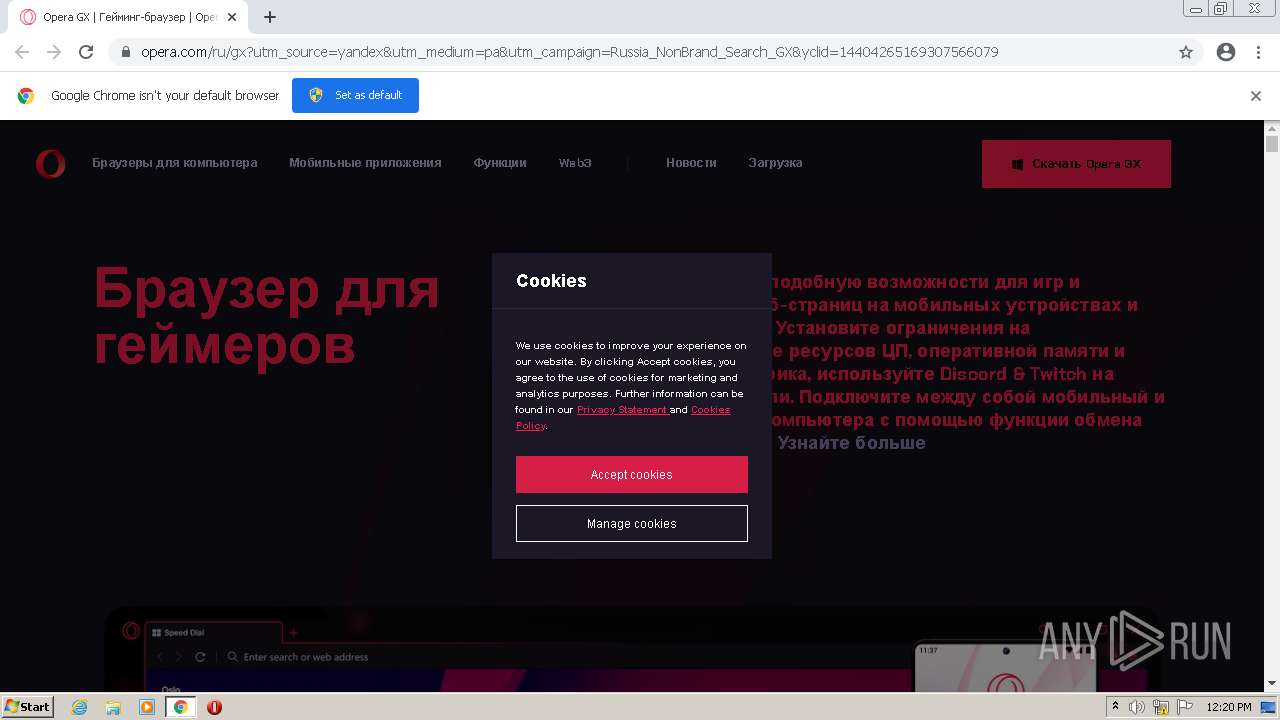Viewport: 1280px width, 720px height.
Task: Open File Explorer from the taskbar
Action: coord(113,707)
